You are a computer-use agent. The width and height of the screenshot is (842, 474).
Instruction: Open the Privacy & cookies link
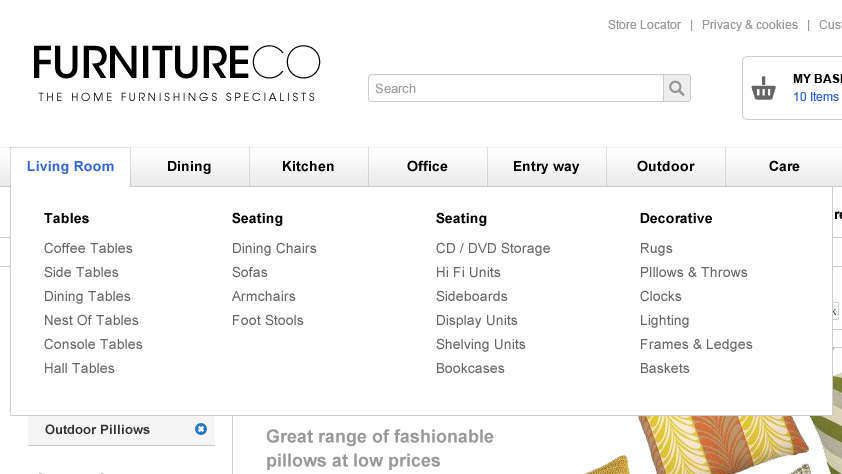[x=750, y=25]
